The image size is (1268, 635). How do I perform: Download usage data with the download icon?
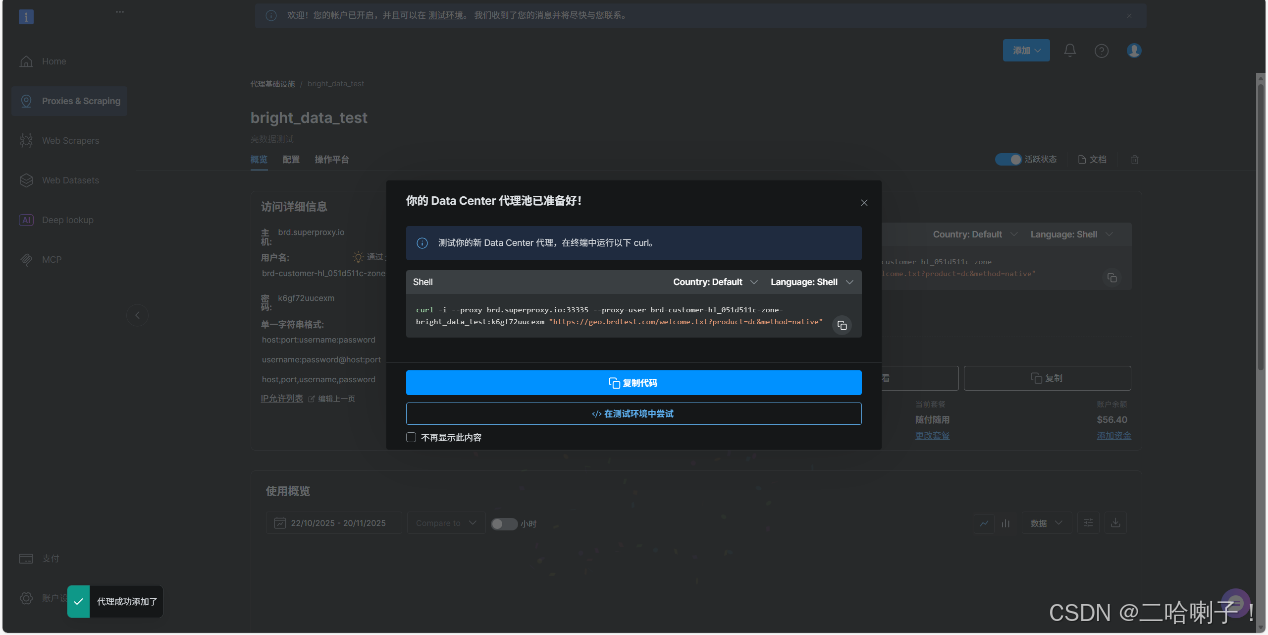[1117, 523]
